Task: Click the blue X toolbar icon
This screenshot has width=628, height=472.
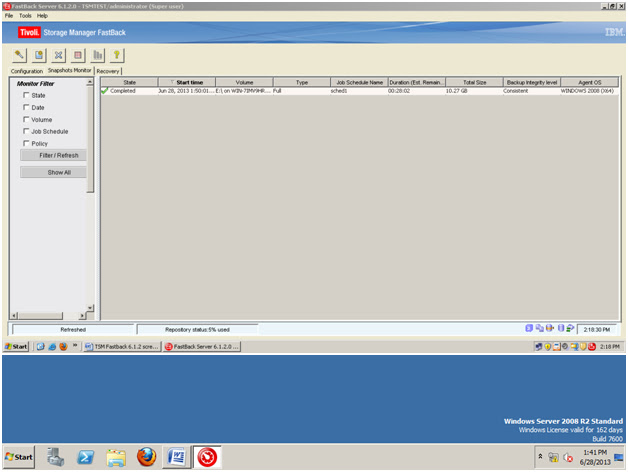Action: pyautogui.click(x=58, y=55)
